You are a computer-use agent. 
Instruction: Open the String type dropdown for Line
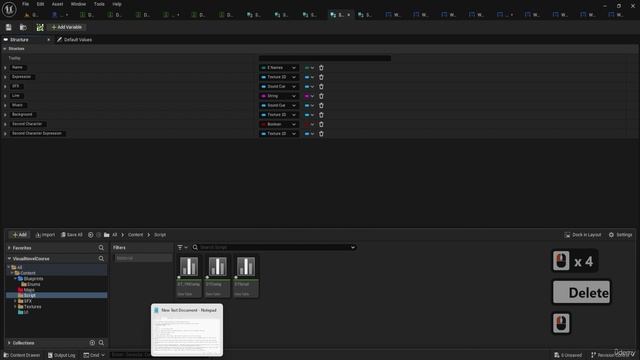279,96
